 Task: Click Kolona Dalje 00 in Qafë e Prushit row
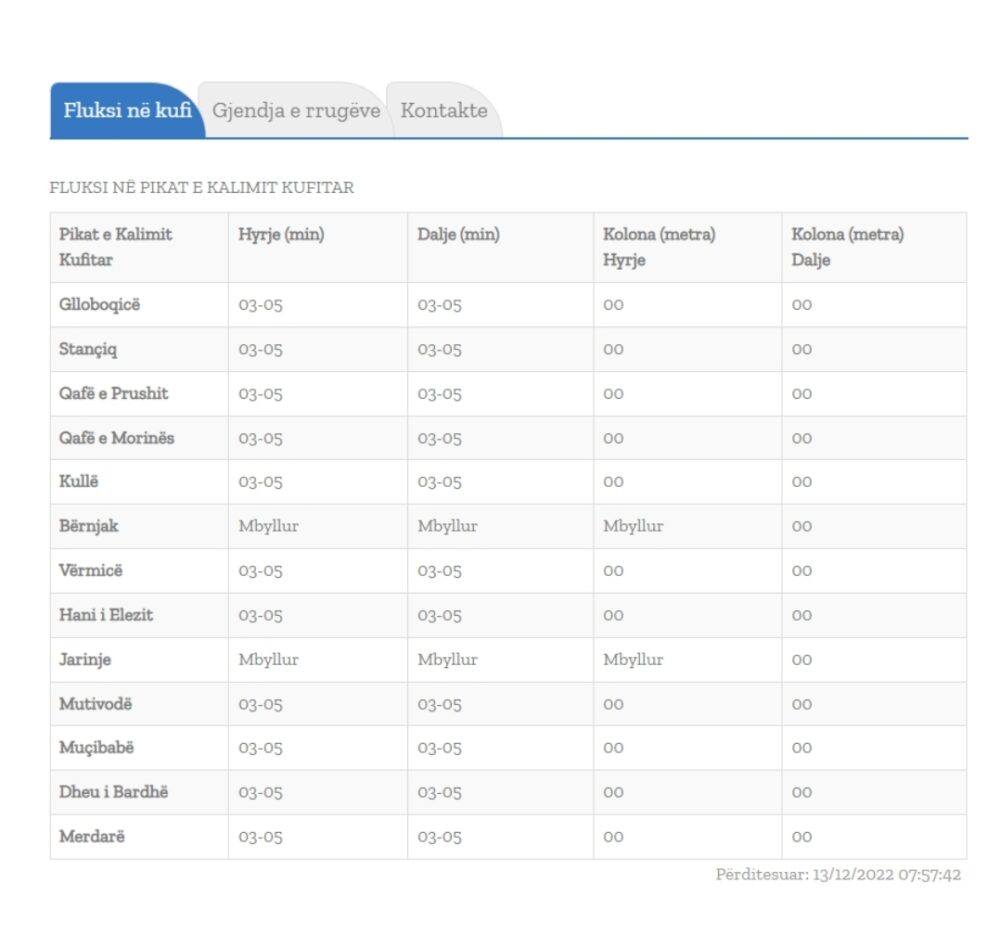point(802,394)
